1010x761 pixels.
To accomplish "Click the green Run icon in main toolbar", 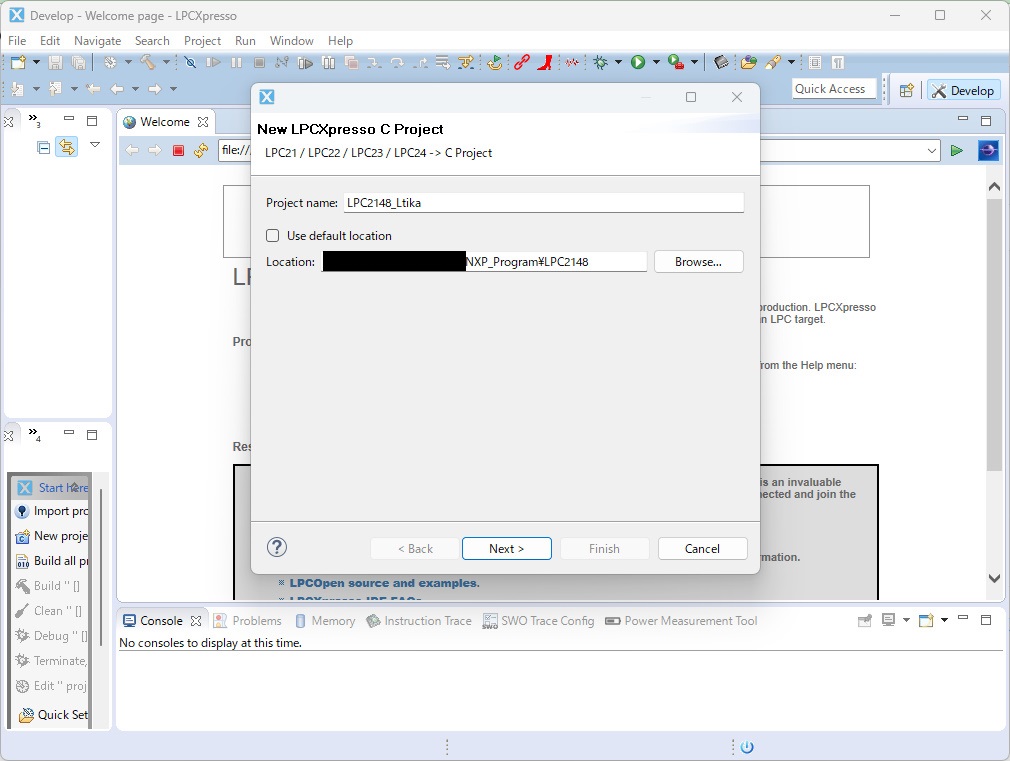I will click(x=638, y=62).
